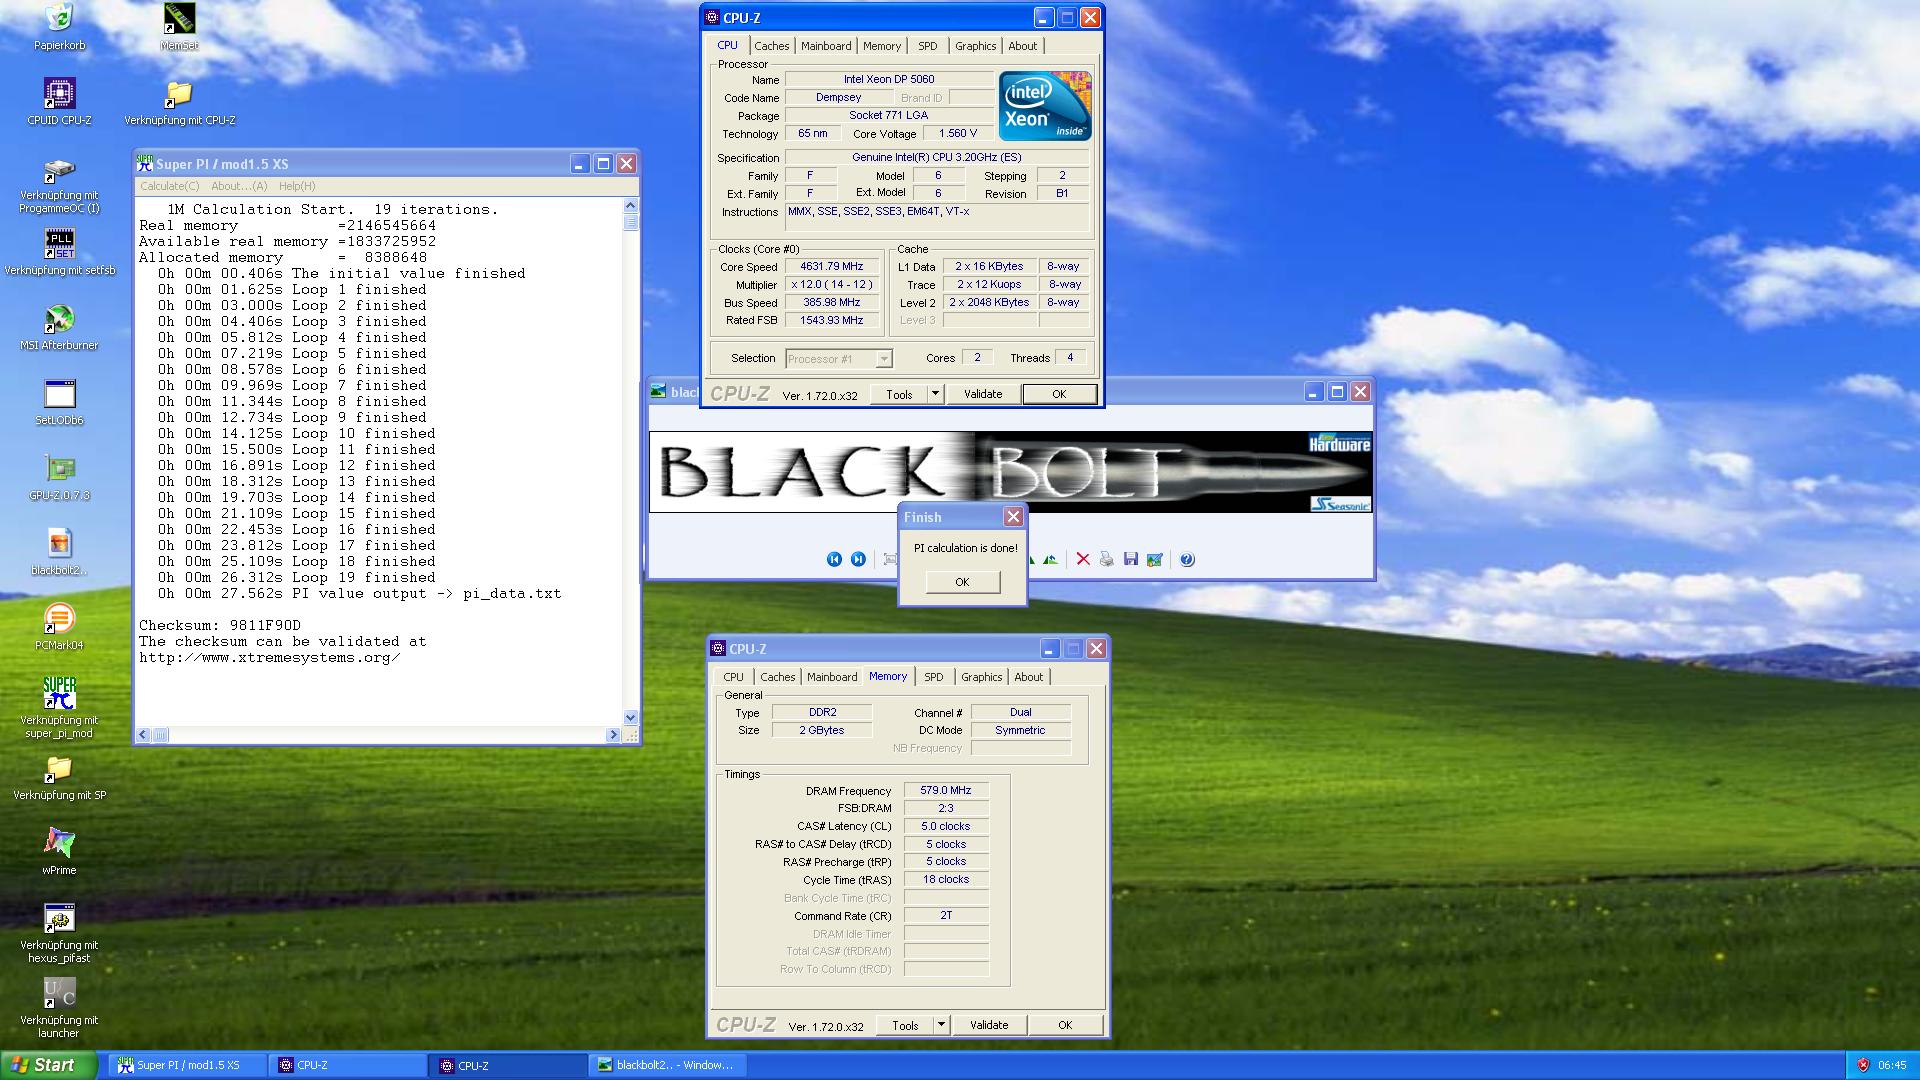Image resolution: width=1920 pixels, height=1080 pixels.
Task: Close the Finish dialog with its X
Action: pos(1013,516)
